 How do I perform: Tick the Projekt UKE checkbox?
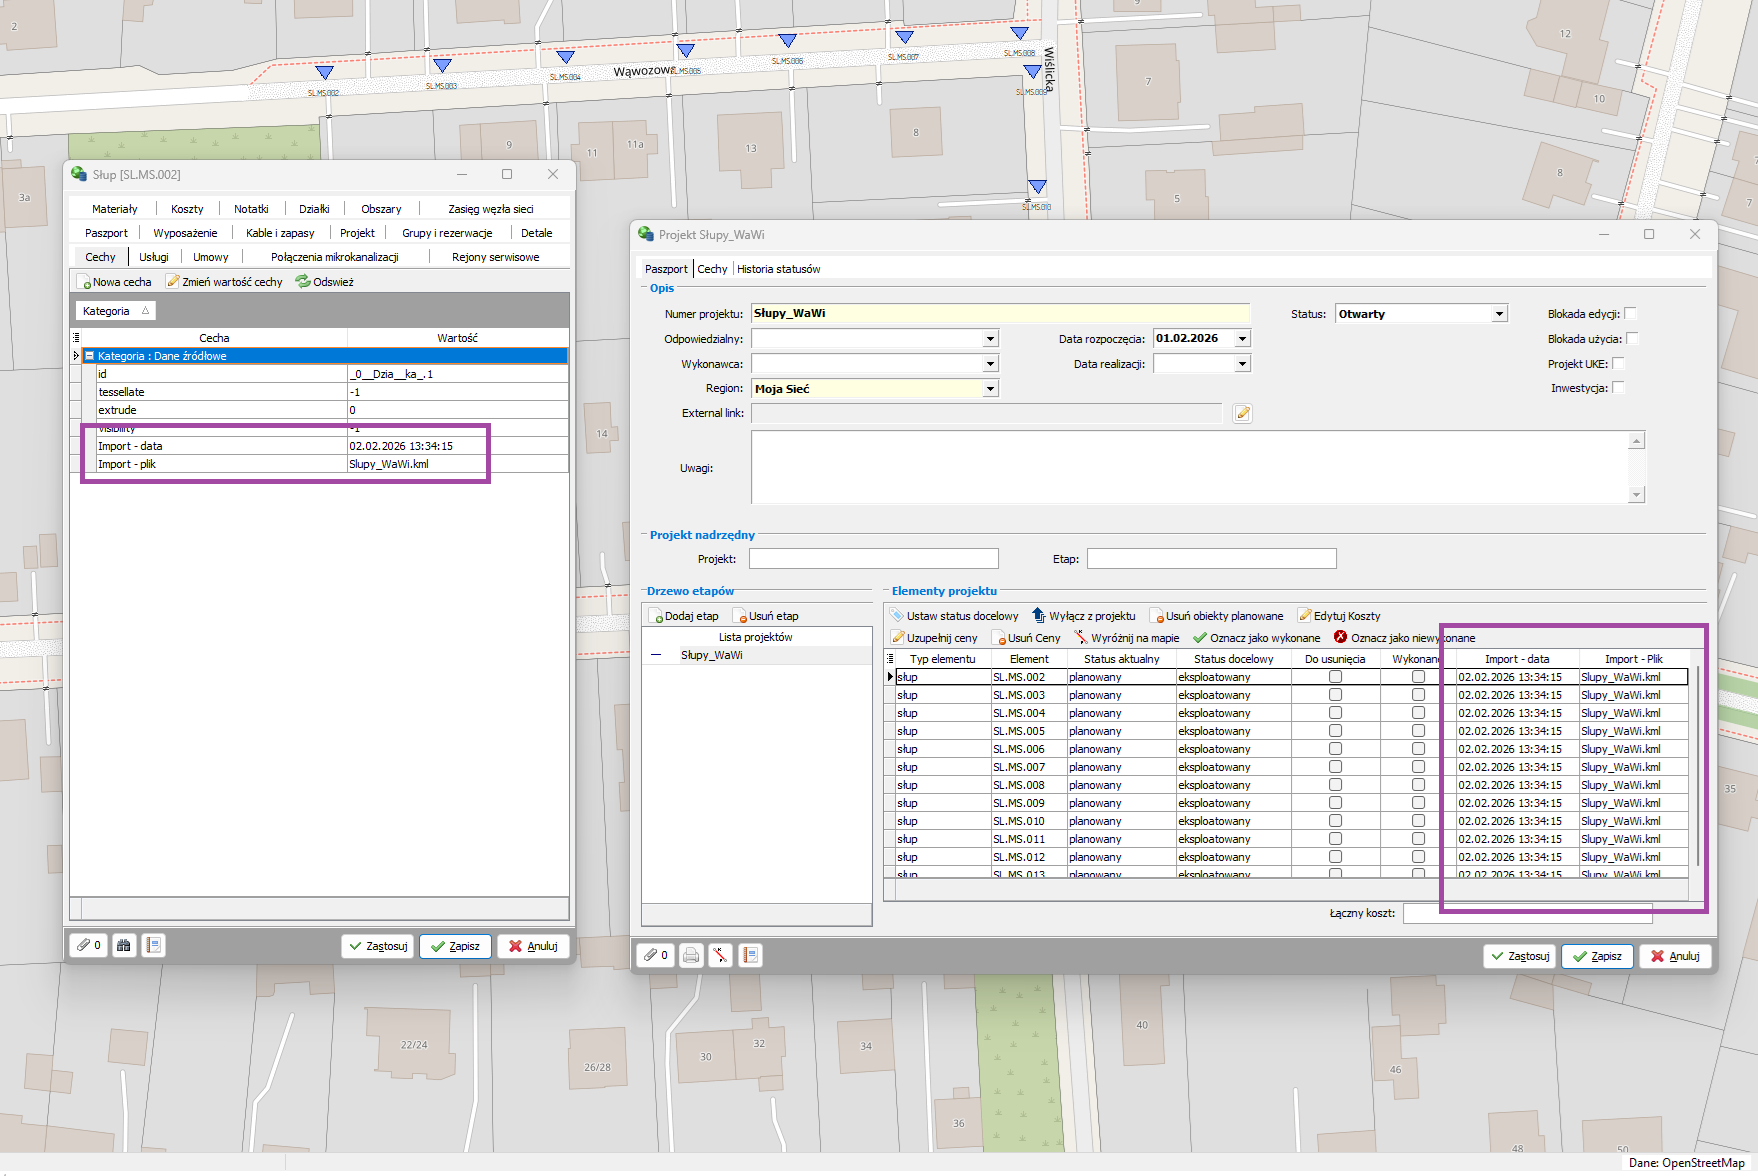(x=1618, y=364)
